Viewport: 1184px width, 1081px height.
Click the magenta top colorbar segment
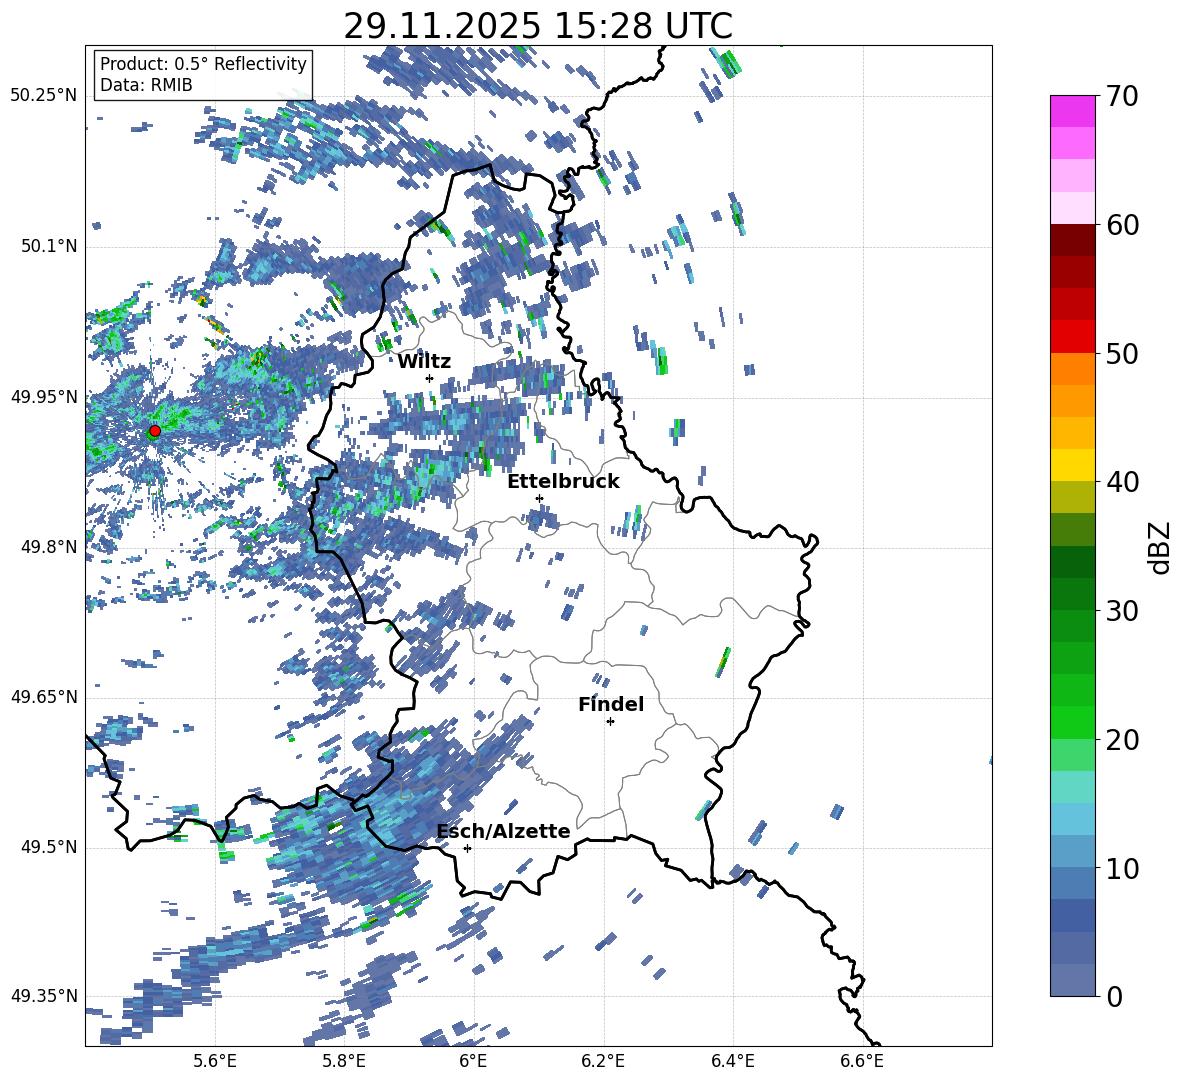coord(1072,112)
